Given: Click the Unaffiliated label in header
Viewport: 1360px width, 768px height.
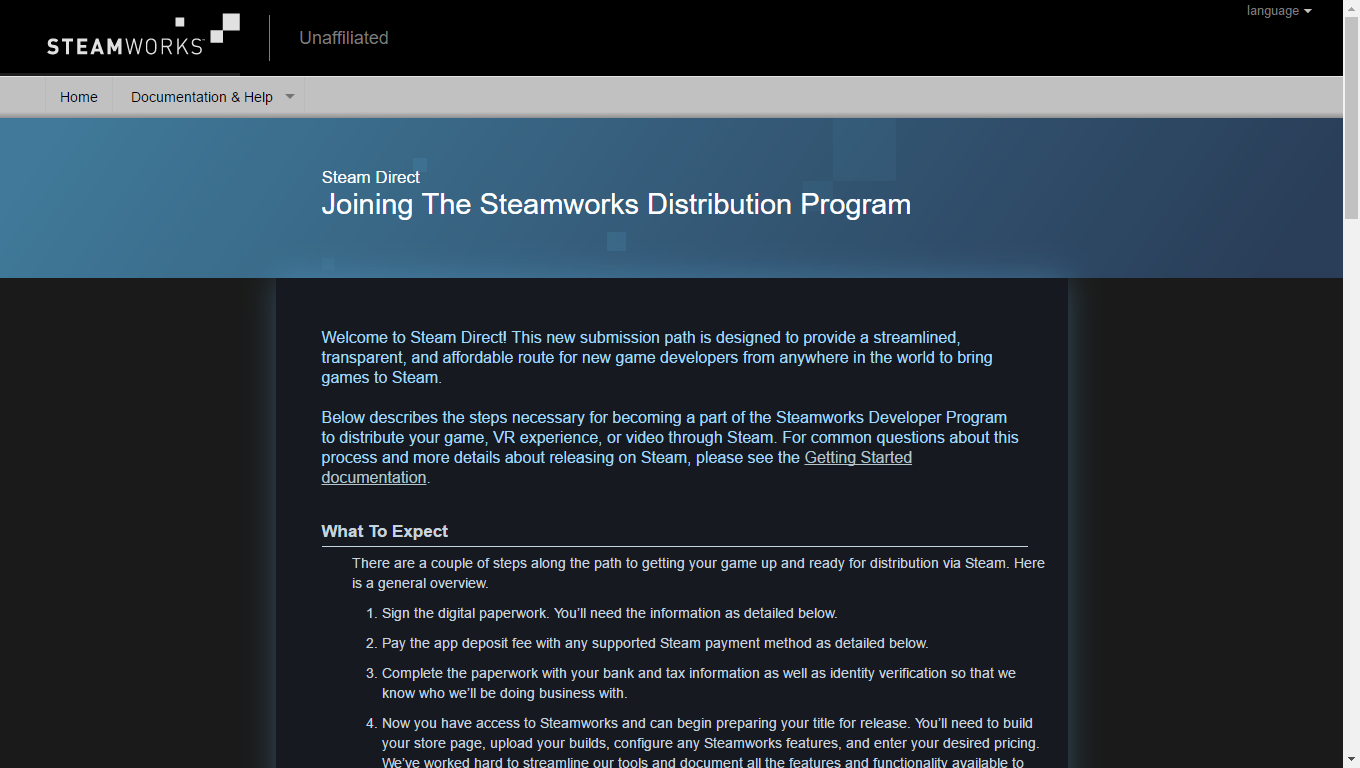Looking at the screenshot, I should pos(344,38).
